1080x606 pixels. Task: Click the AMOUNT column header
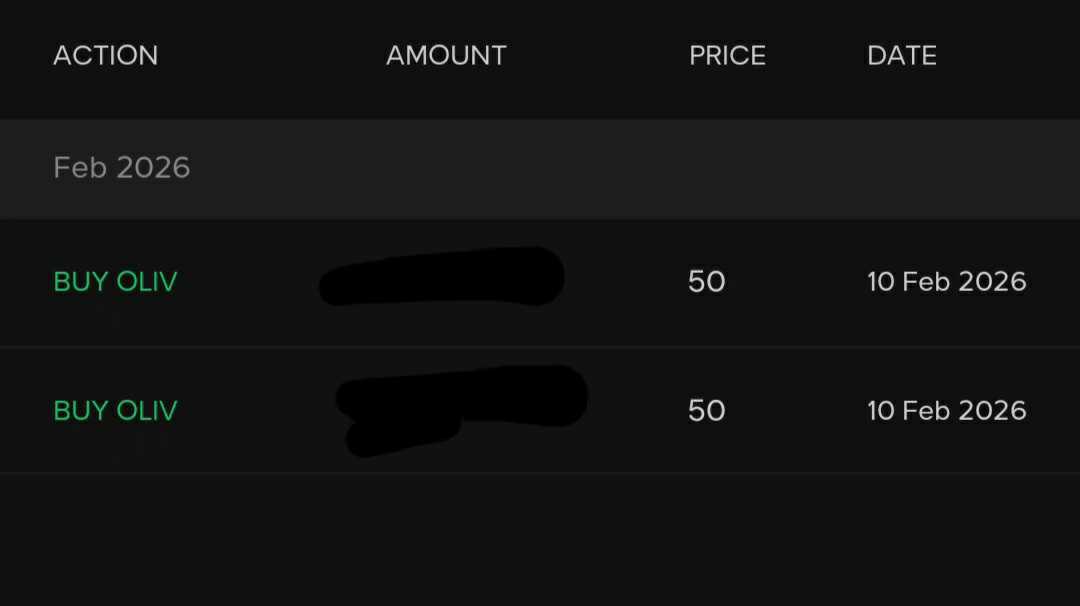point(446,55)
